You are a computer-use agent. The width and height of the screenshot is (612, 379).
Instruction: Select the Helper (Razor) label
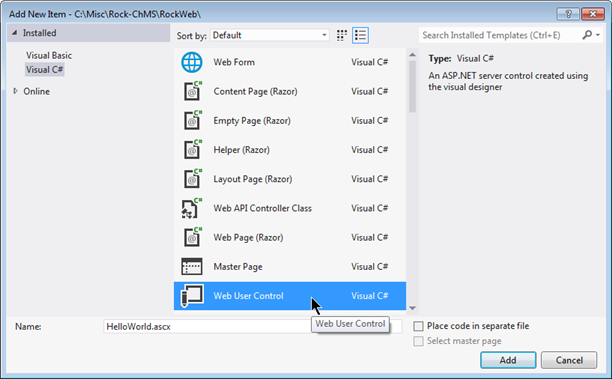241,150
